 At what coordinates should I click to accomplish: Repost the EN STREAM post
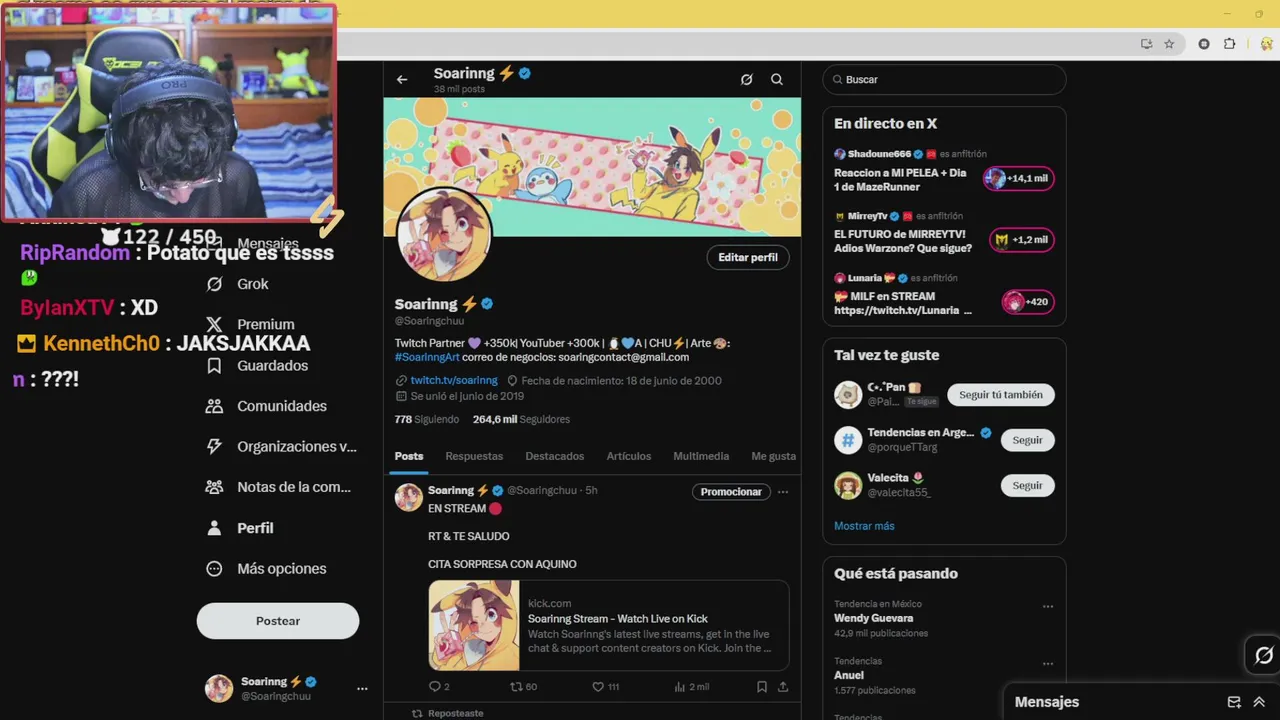tap(523, 687)
